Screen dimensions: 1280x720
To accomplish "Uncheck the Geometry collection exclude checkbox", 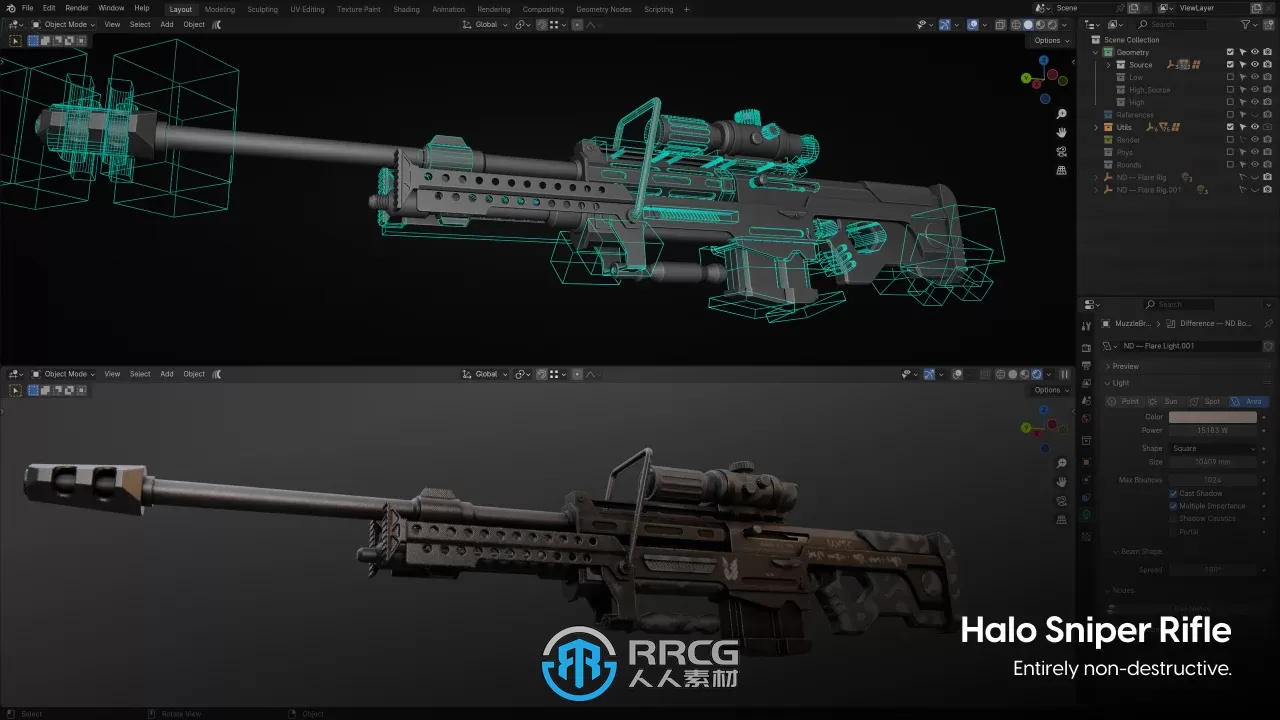I will pos(1230,52).
